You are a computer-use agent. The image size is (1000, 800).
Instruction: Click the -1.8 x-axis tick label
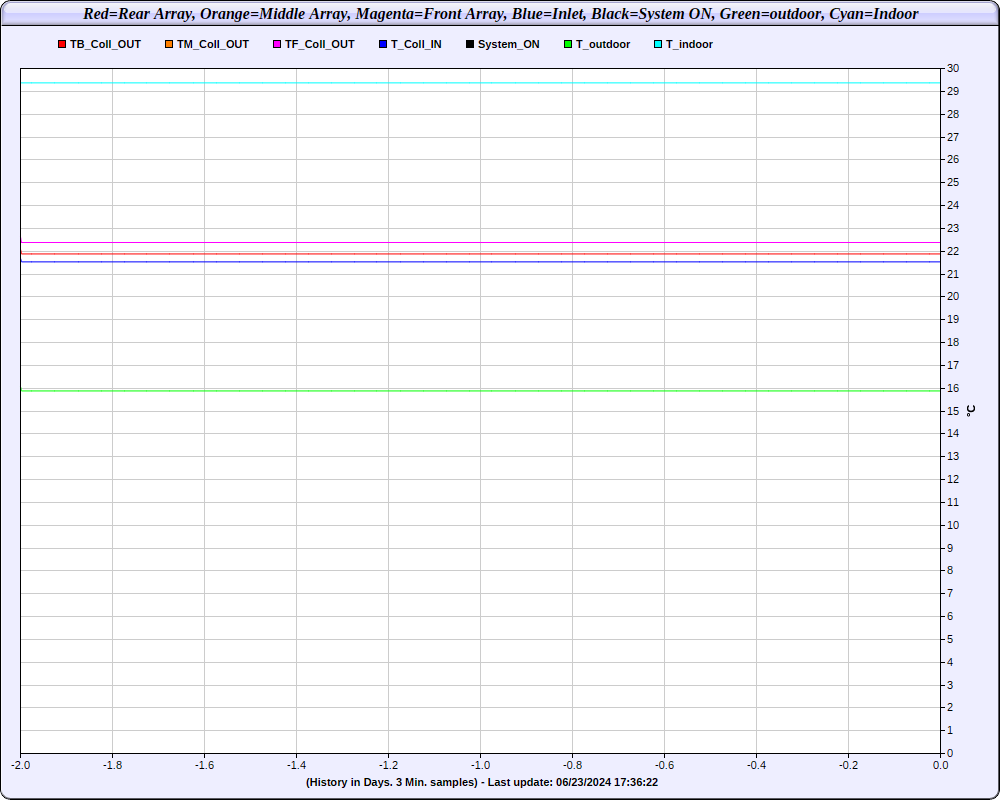(x=112, y=765)
